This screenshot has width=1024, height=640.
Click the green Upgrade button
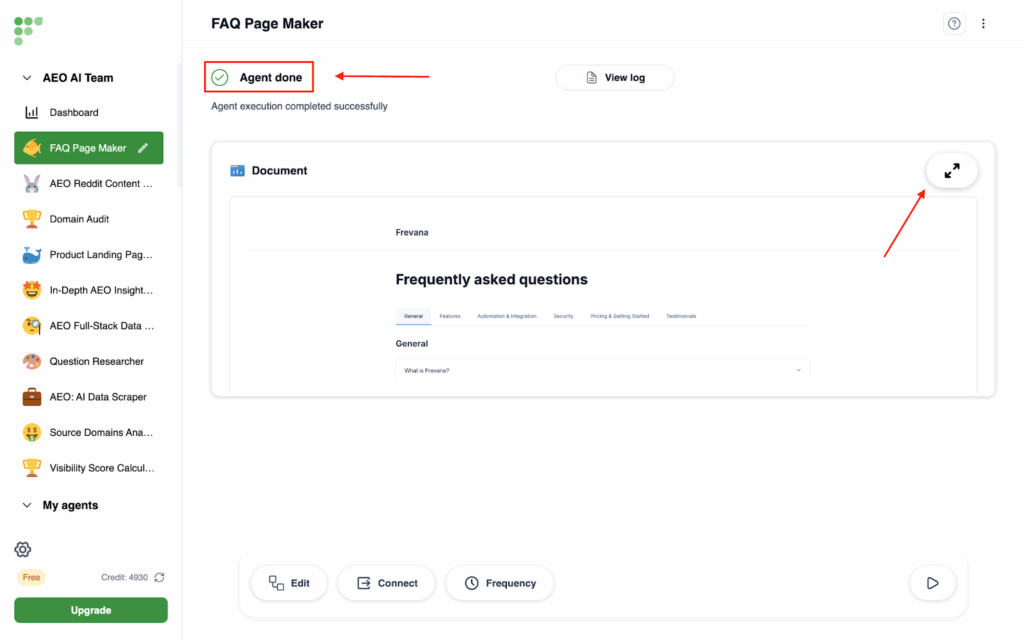pyautogui.click(x=91, y=610)
